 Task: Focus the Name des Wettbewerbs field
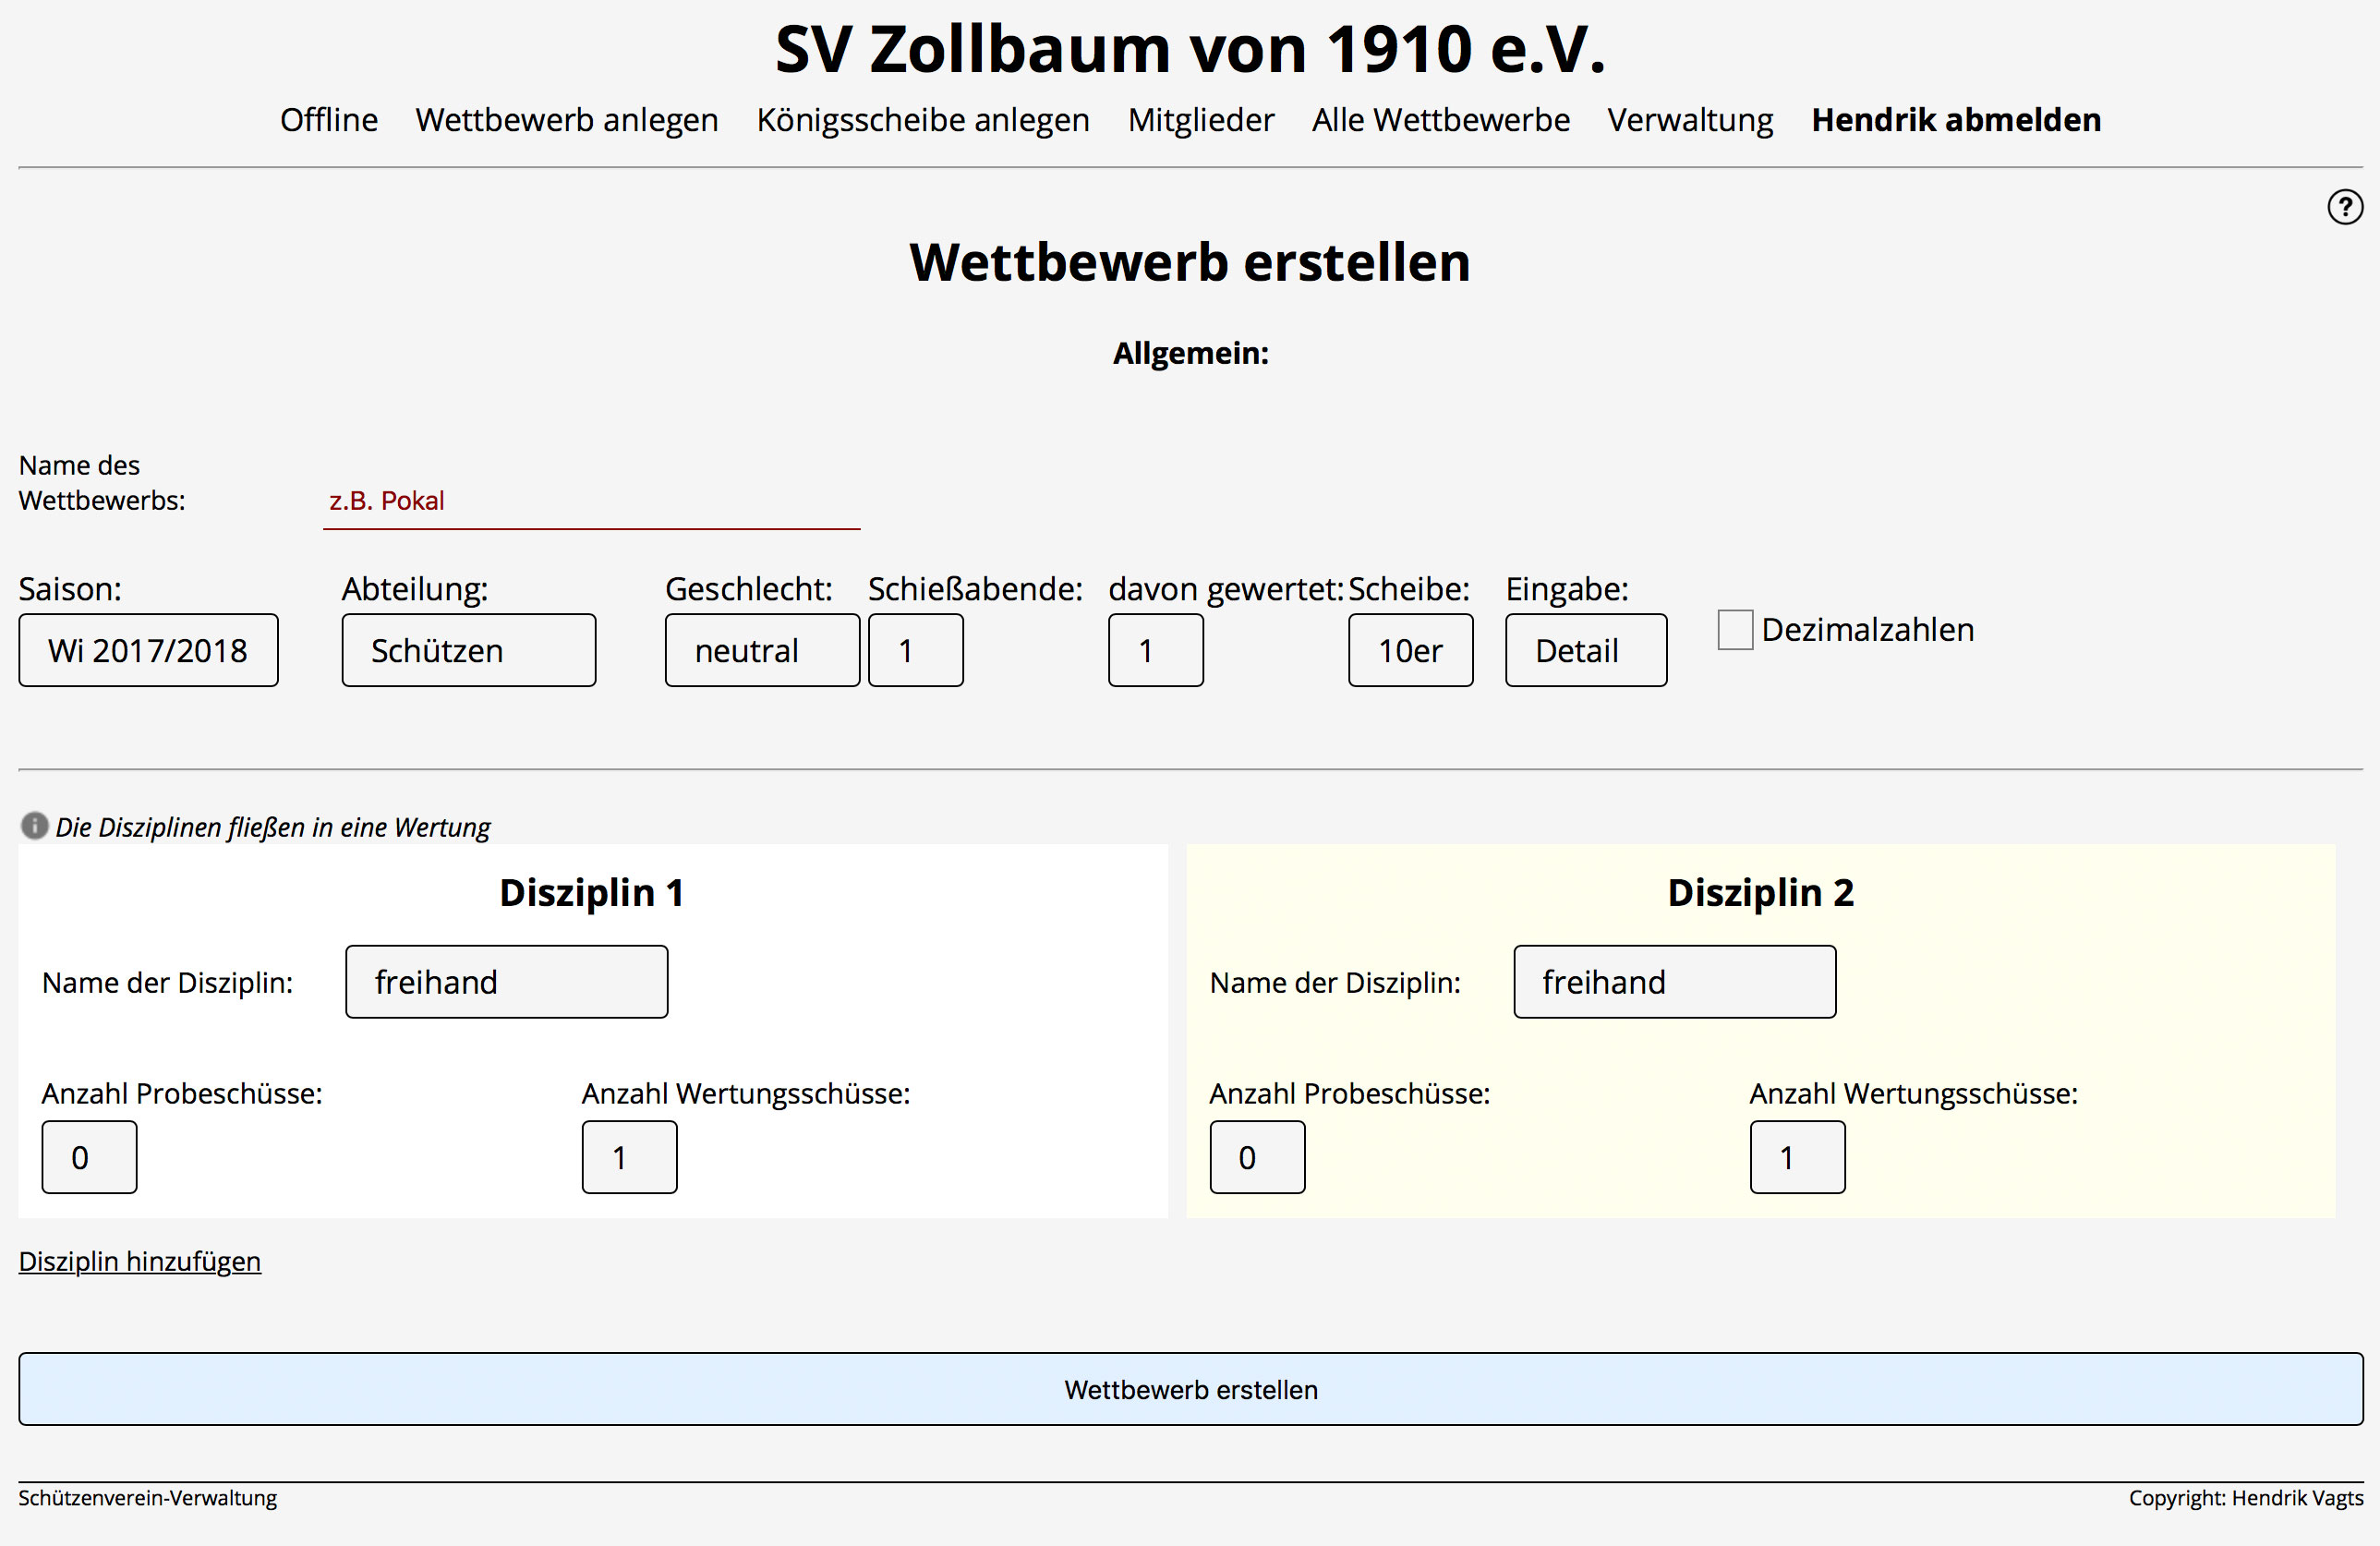point(590,501)
